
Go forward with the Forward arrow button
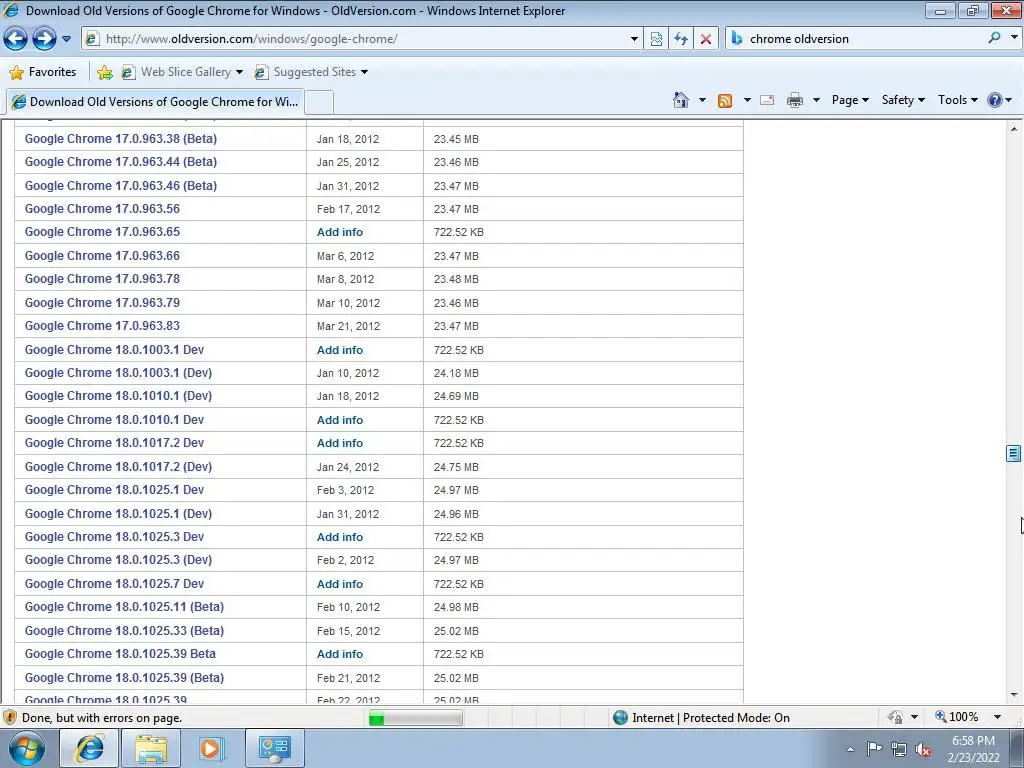tap(44, 39)
